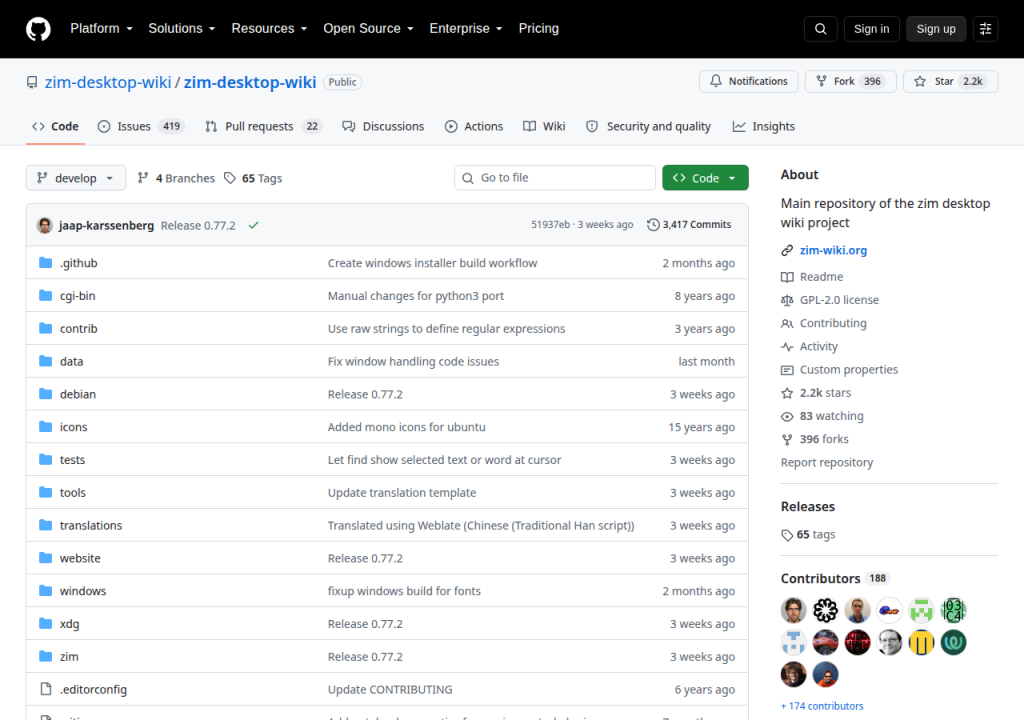Click the Sign in button
1024x720 pixels.
pos(871,29)
